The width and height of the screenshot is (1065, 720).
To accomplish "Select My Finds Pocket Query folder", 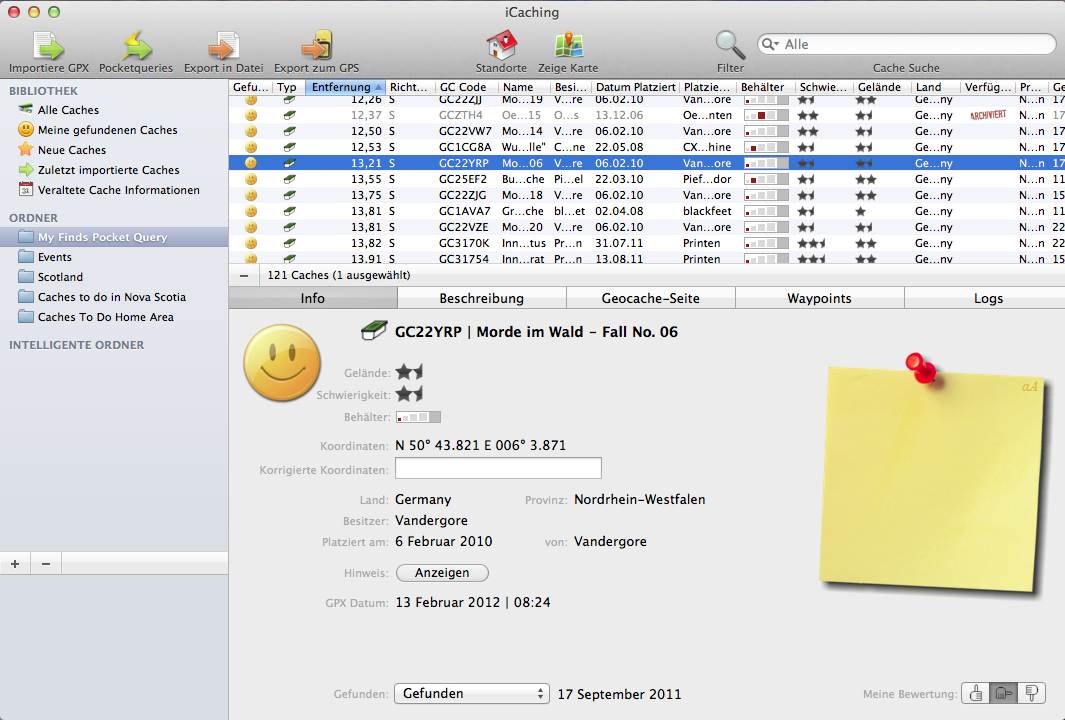I will tap(114, 237).
